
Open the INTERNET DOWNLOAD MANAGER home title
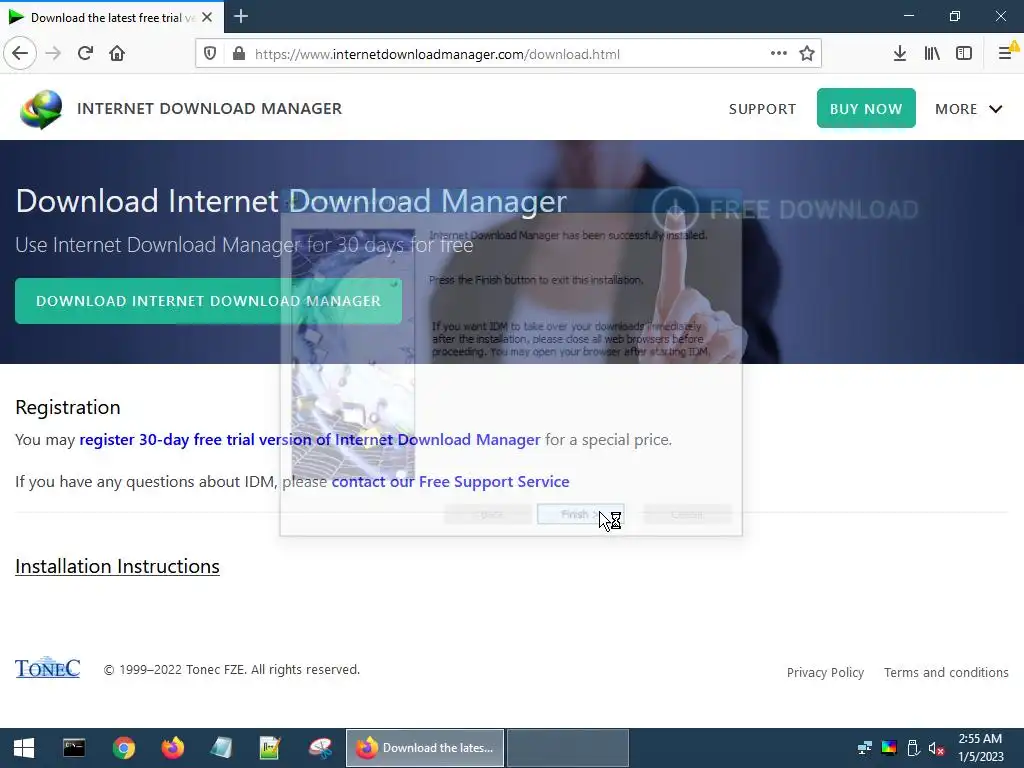click(x=209, y=108)
